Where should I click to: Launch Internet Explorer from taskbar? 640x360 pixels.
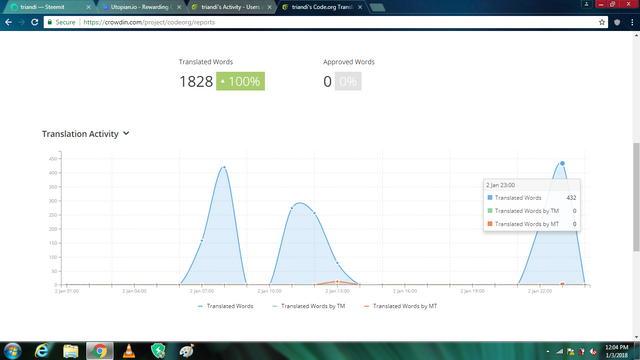click(42, 351)
